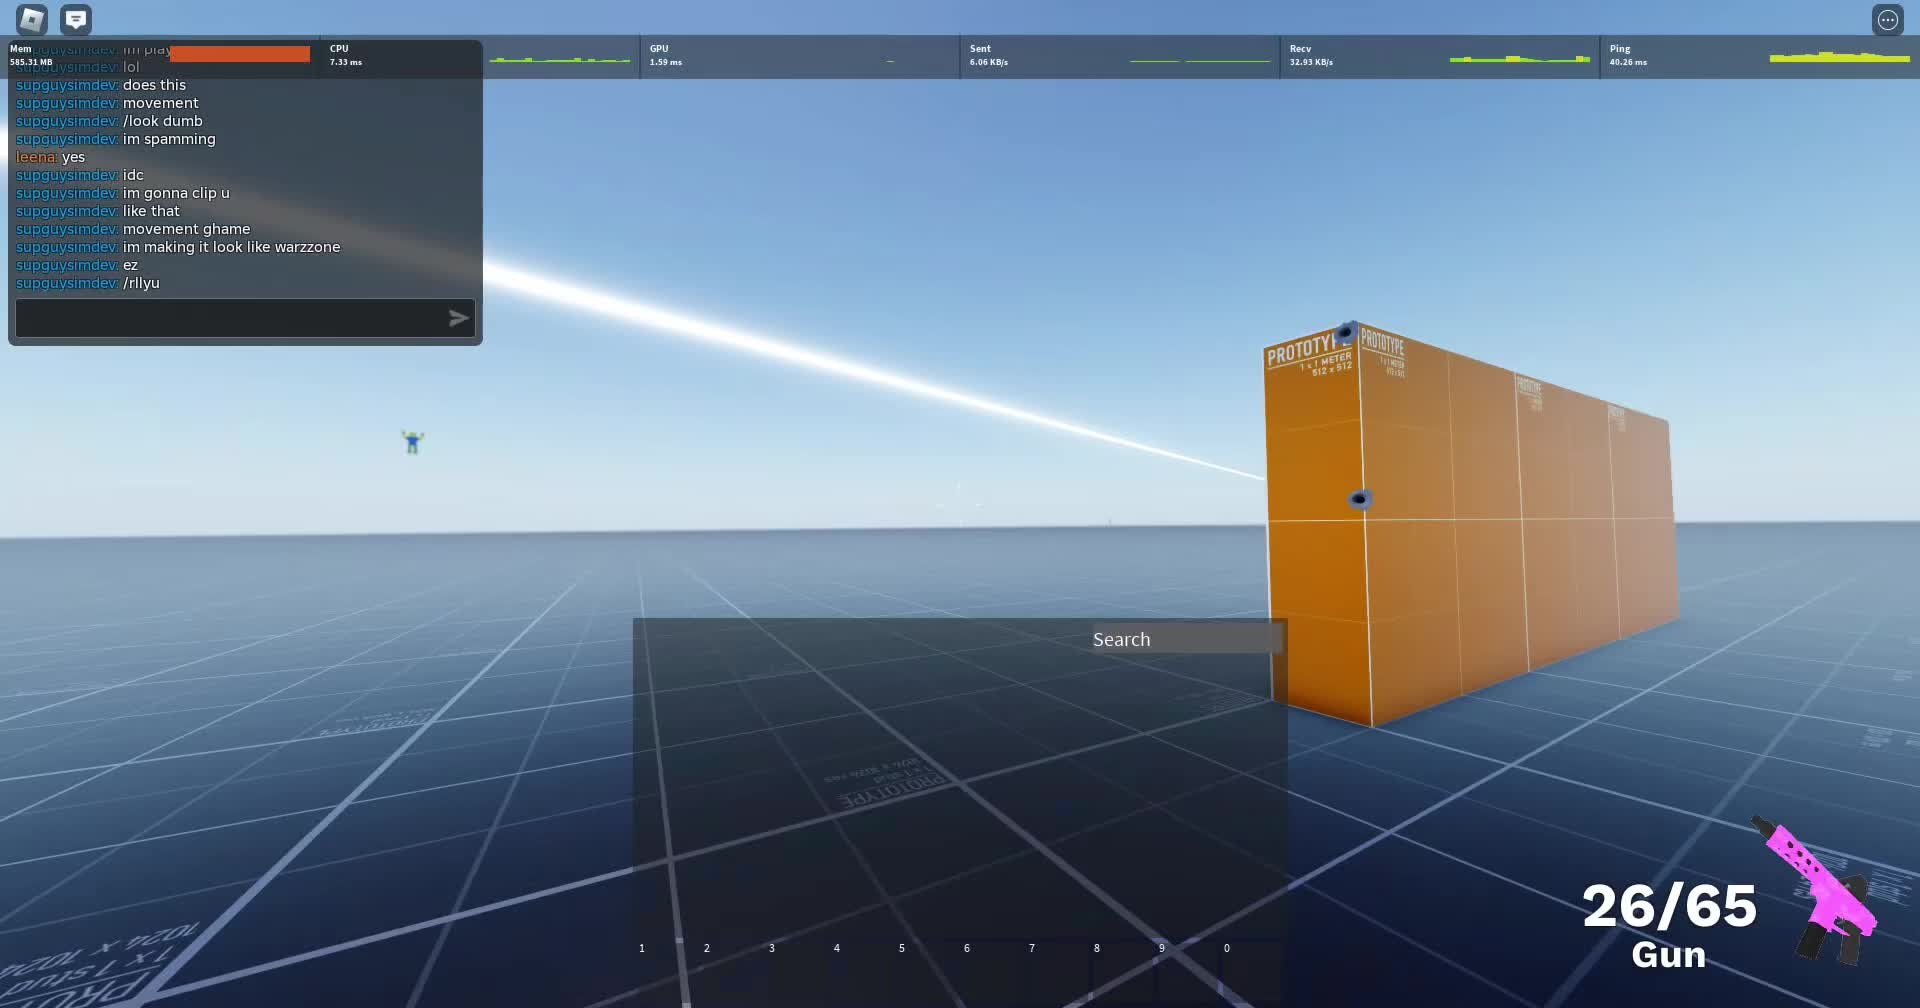The height and width of the screenshot is (1008, 1920).
Task: Select chat text "like that"
Action: pos(151,211)
